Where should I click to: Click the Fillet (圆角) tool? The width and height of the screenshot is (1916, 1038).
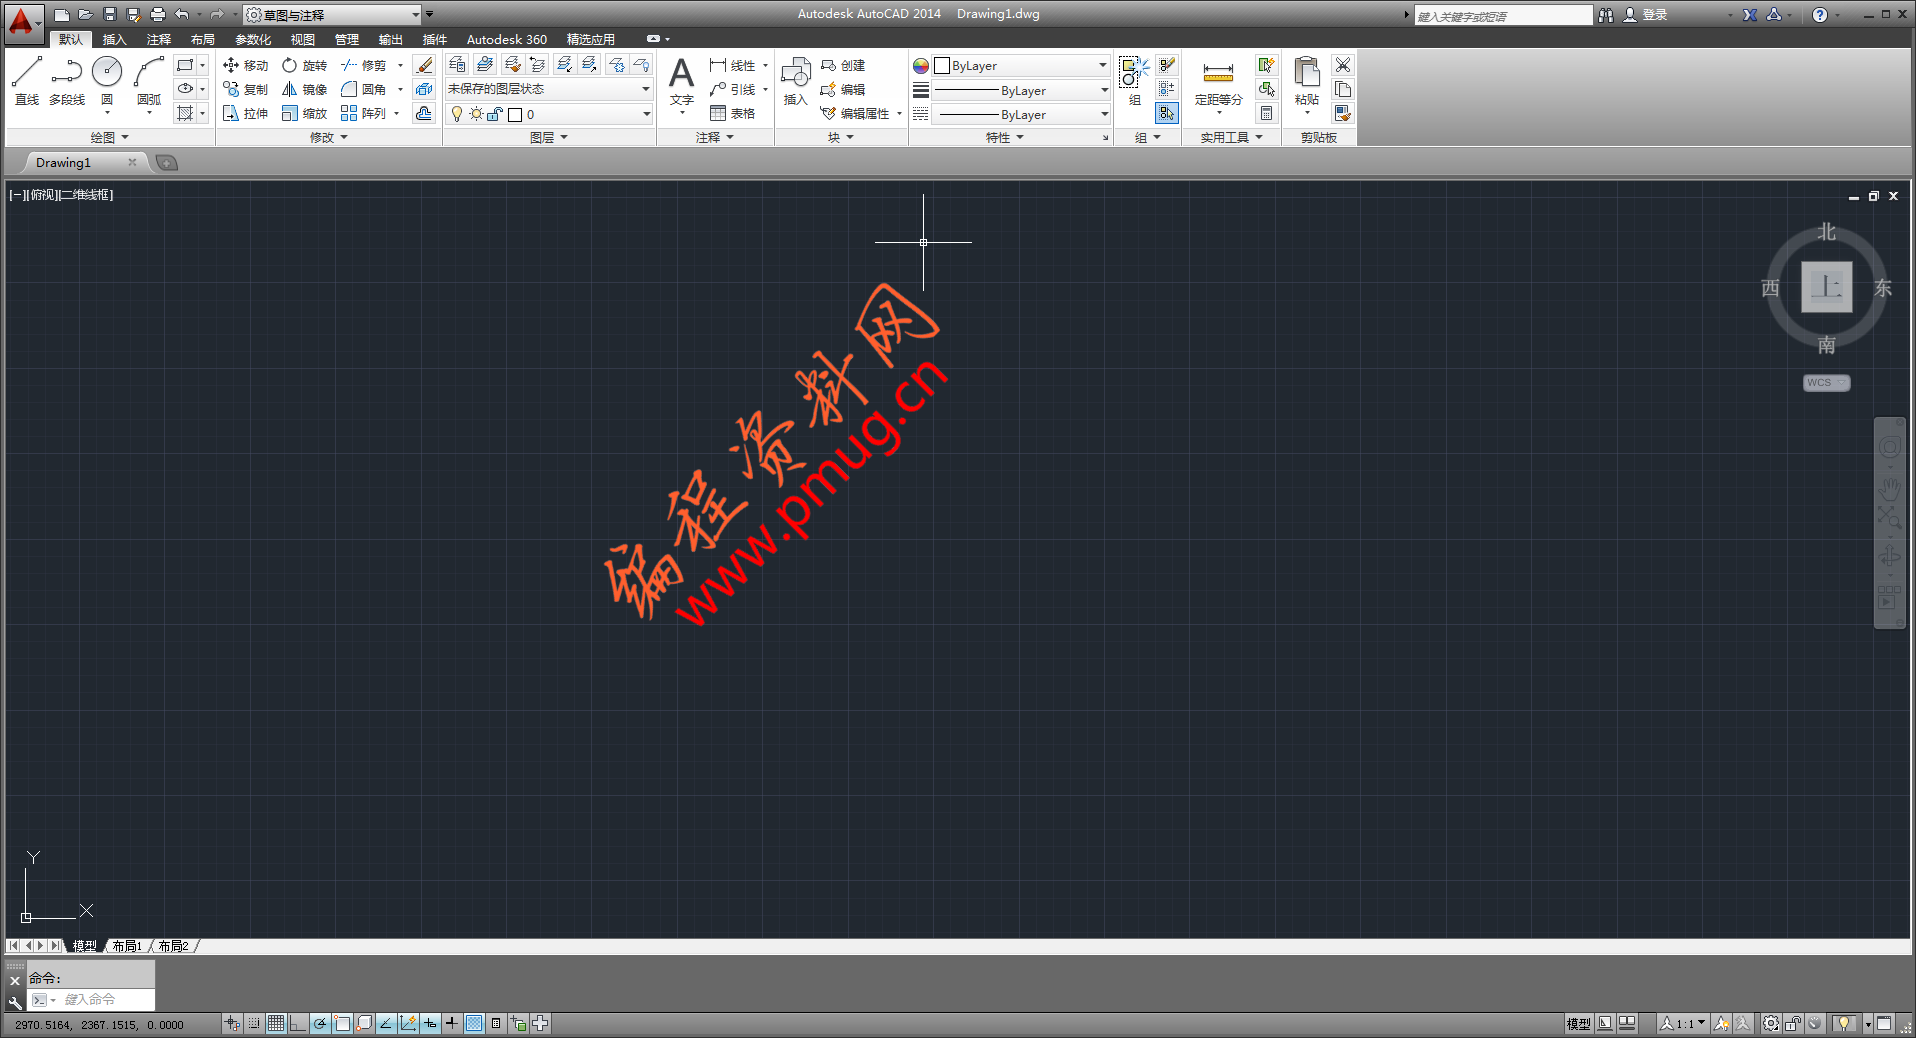364,89
